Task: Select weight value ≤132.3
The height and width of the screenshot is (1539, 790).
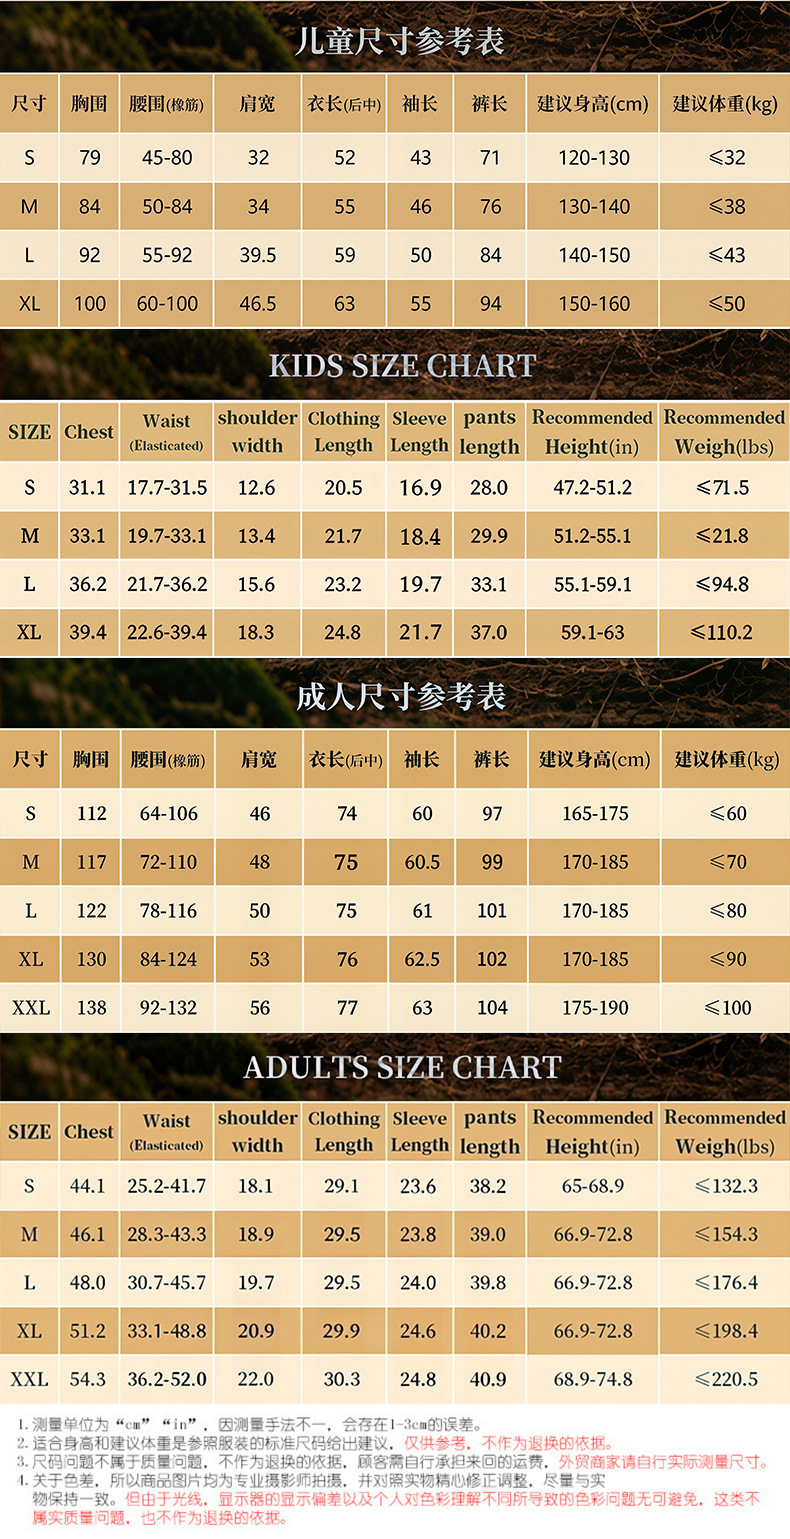Action: tap(727, 1186)
